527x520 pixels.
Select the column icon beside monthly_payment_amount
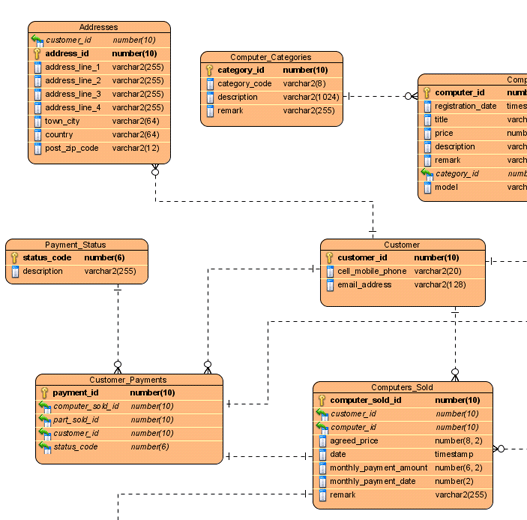[x=322, y=468]
